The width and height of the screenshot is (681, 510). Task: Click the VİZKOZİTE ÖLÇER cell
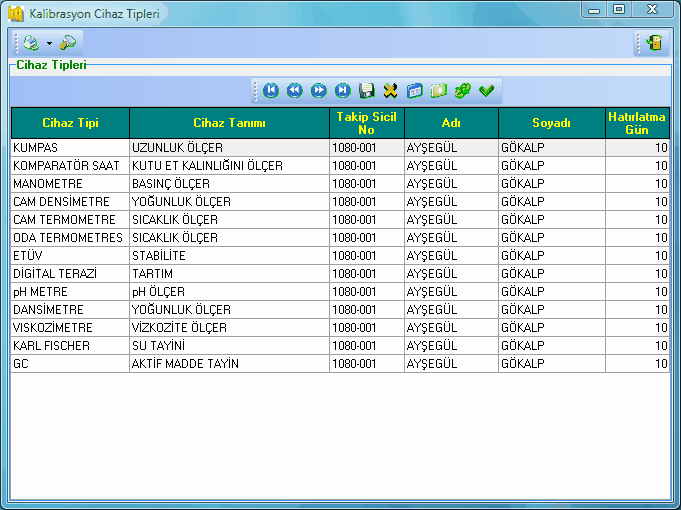[229, 328]
